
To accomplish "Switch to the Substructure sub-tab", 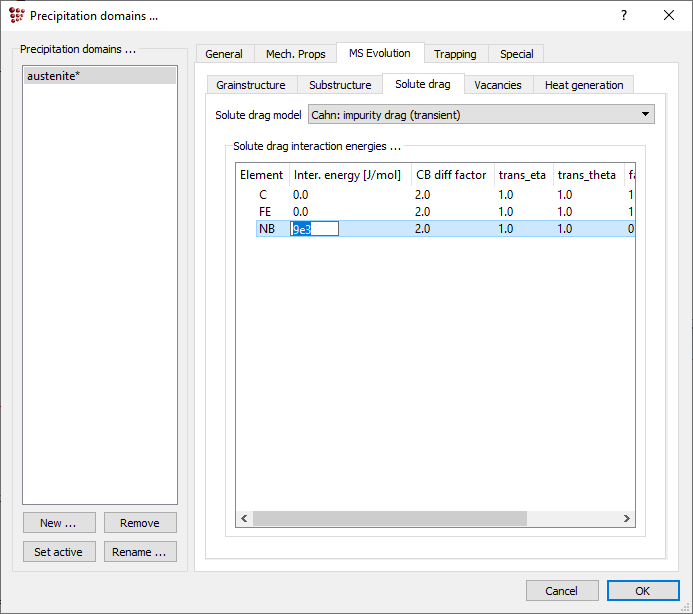I will coord(340,85).
